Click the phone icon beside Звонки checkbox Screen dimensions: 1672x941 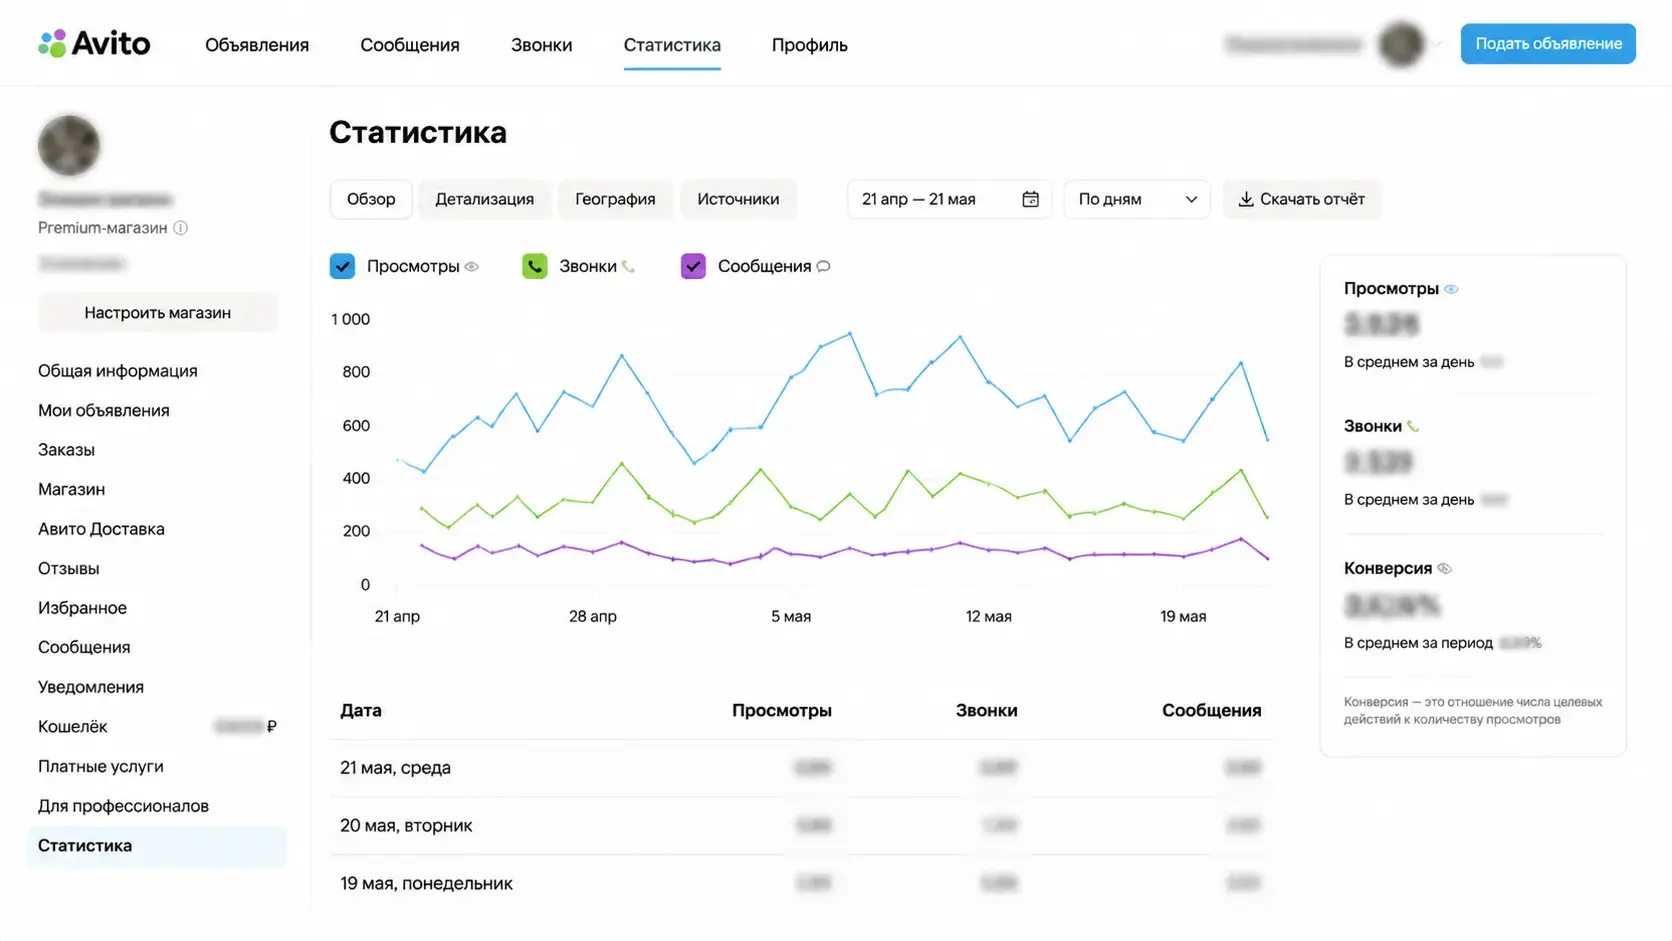628,266
